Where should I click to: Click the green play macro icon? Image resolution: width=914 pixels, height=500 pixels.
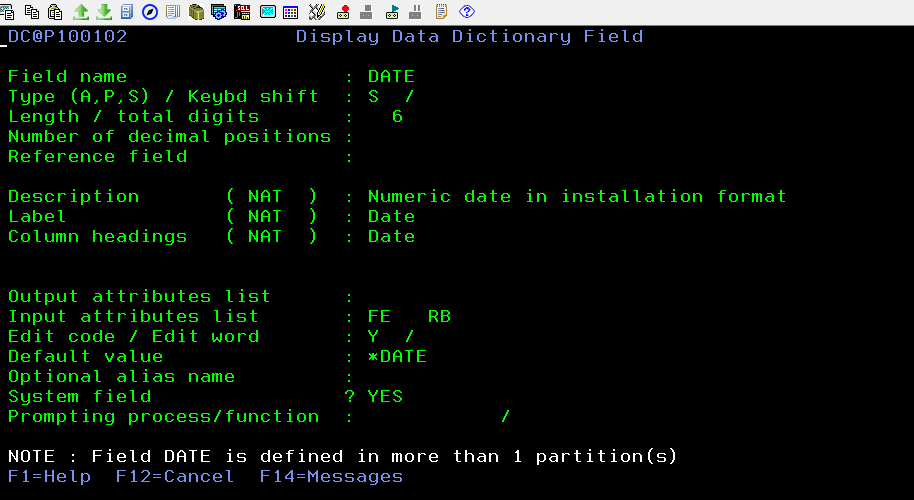392,12
